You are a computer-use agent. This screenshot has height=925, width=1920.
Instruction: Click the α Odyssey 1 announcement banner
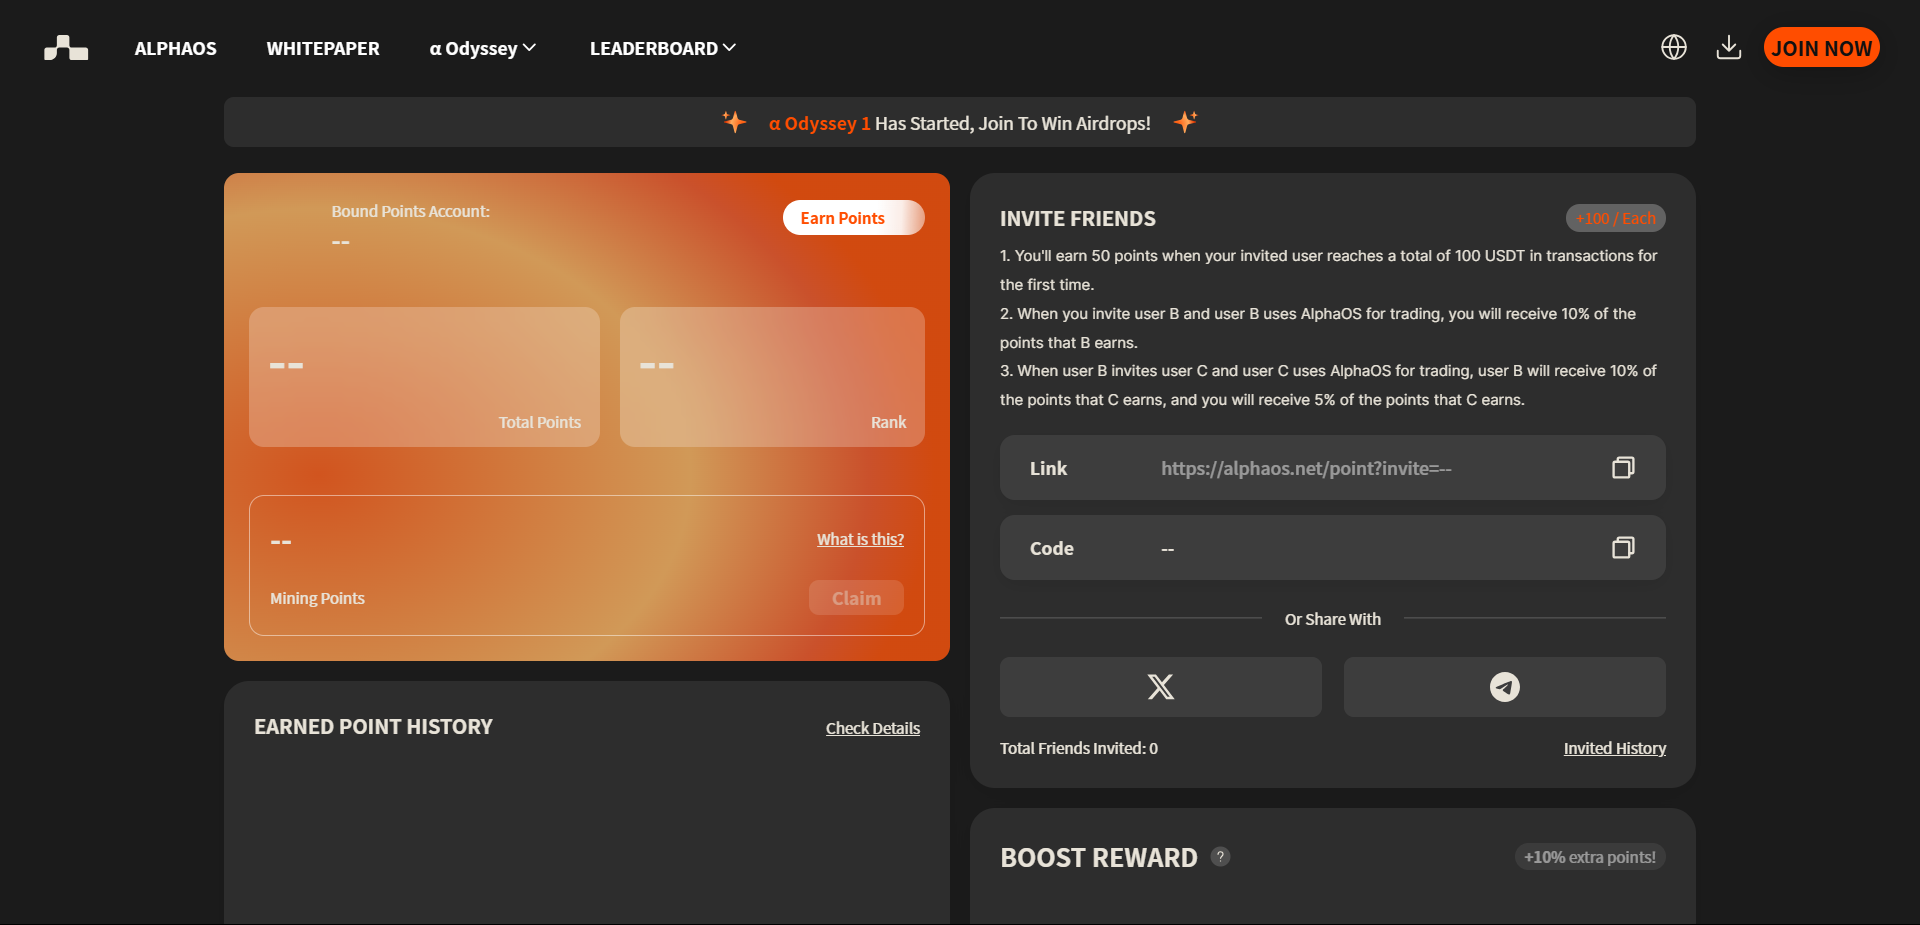coord(959,123)
